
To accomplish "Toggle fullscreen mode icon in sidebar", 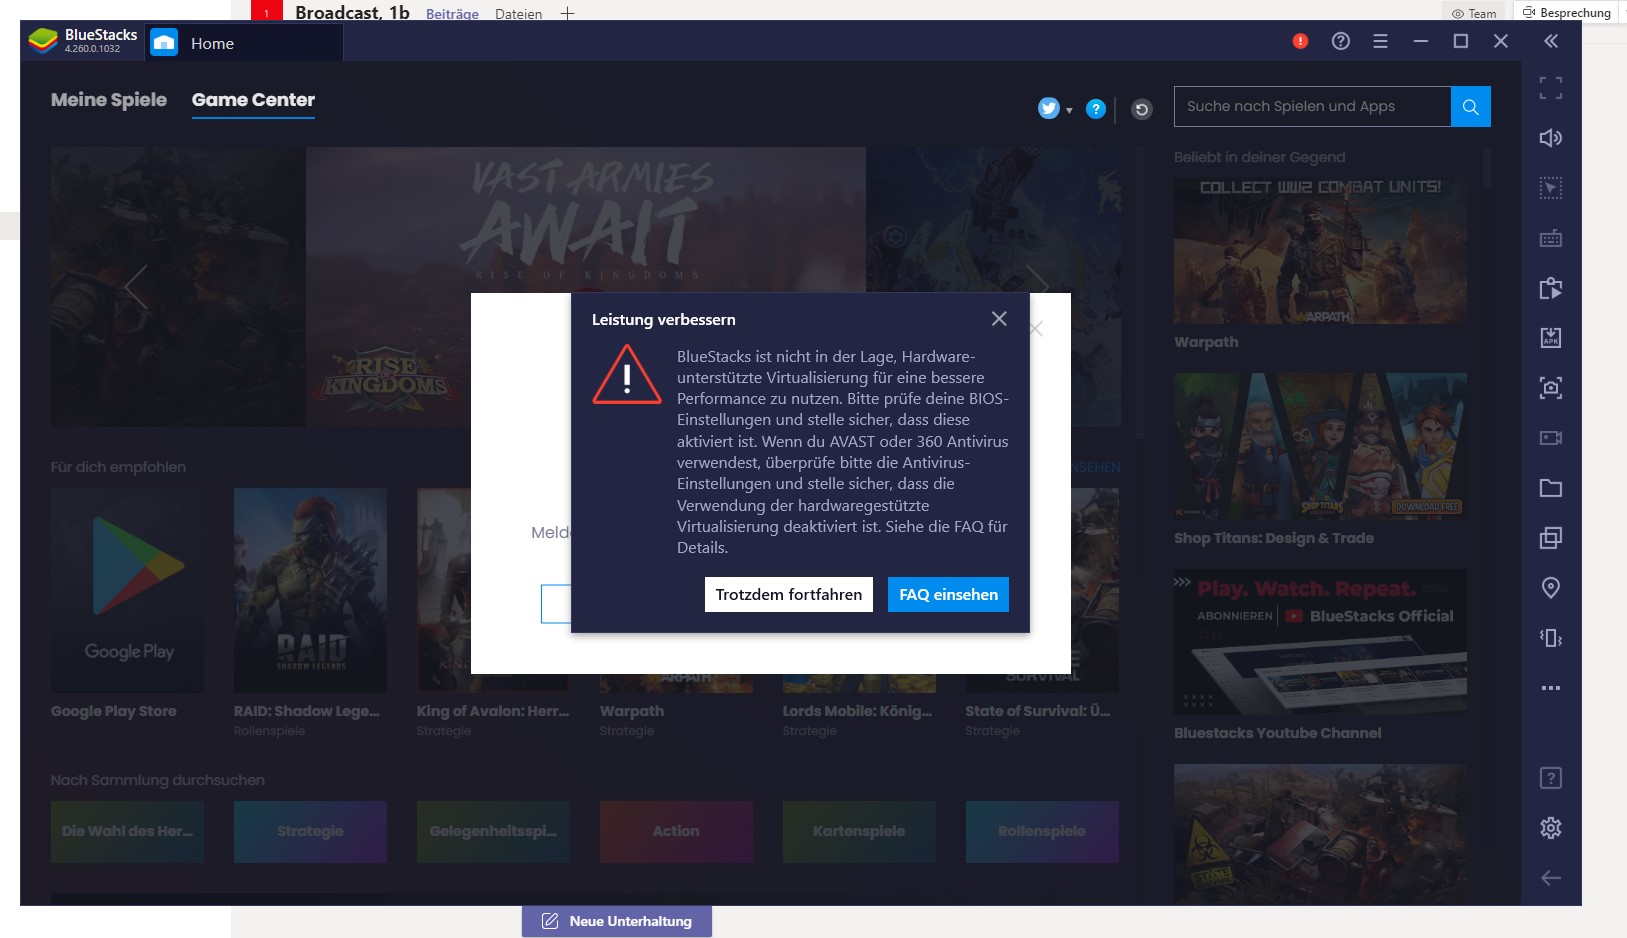I will pos(1550,88).
